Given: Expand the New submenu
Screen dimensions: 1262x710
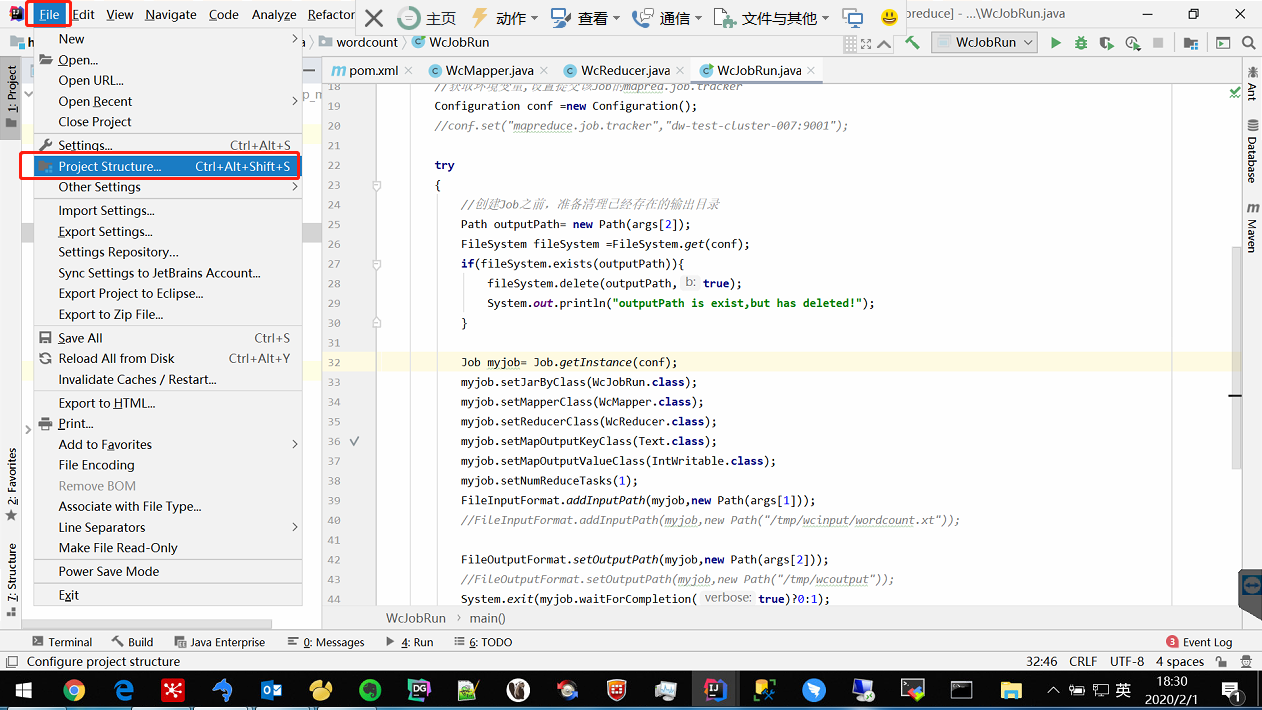Looking at the screenshot, I should tap(167, 39).
